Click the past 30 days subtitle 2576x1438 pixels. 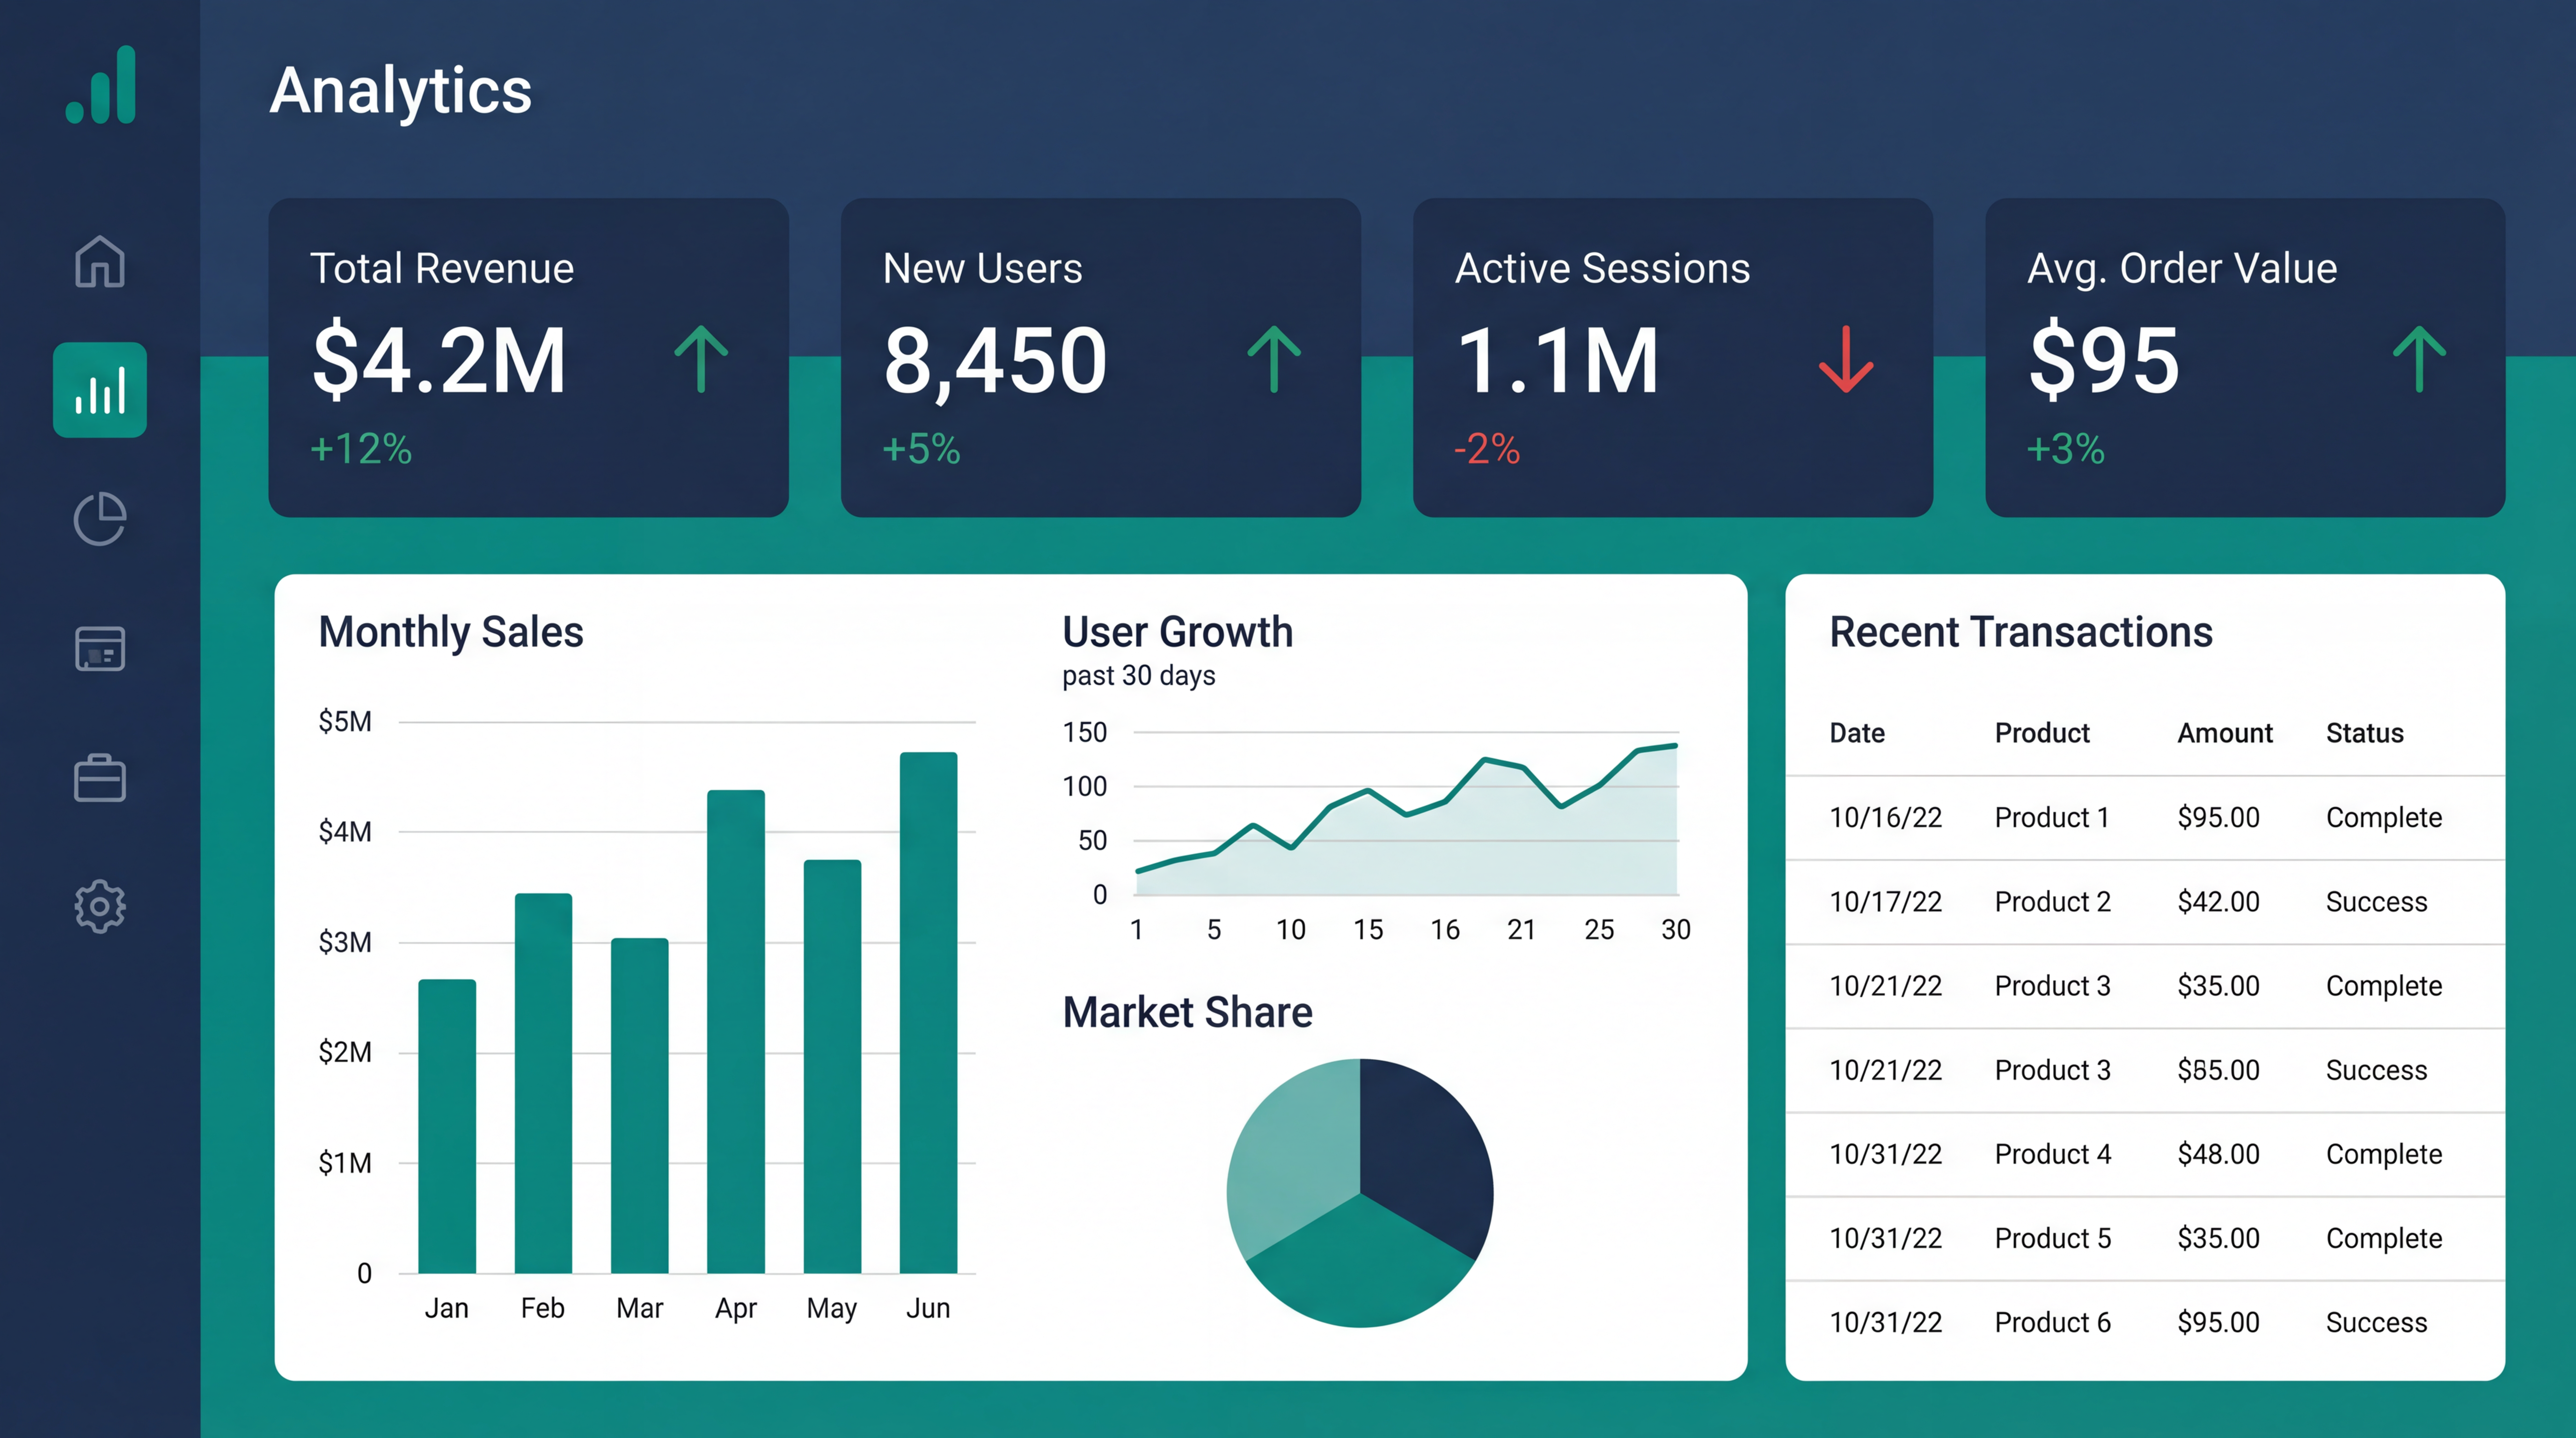point(1138,676)
